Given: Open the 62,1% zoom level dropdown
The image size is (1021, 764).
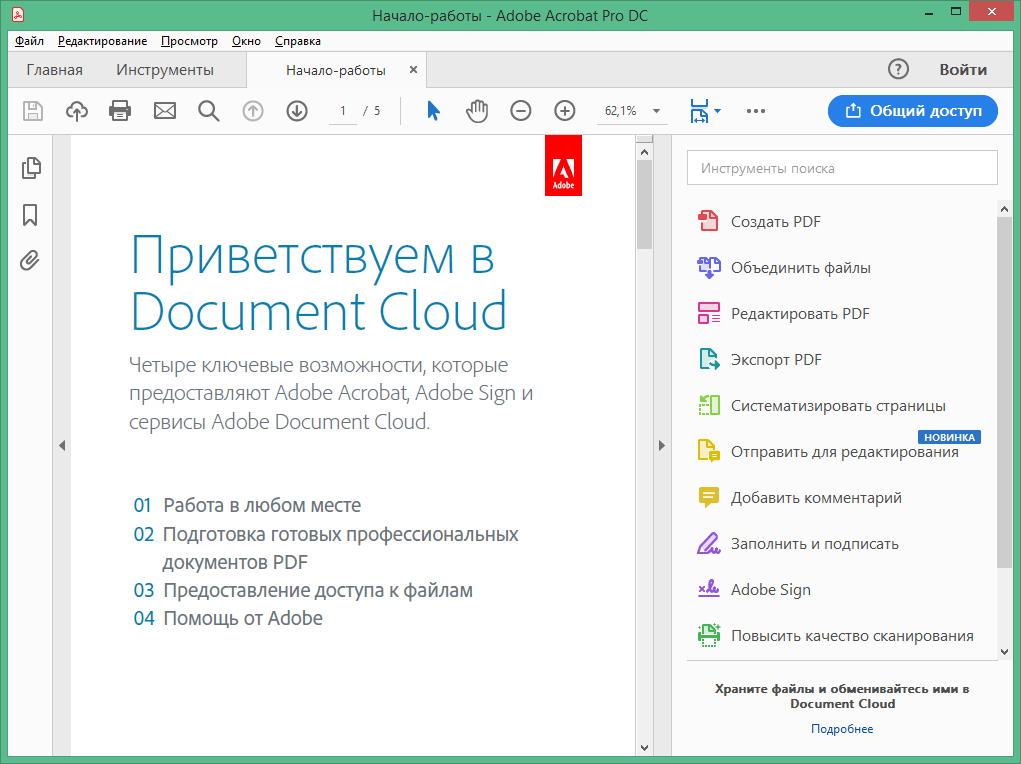Looking at the screenshot, I should (656, 111).
